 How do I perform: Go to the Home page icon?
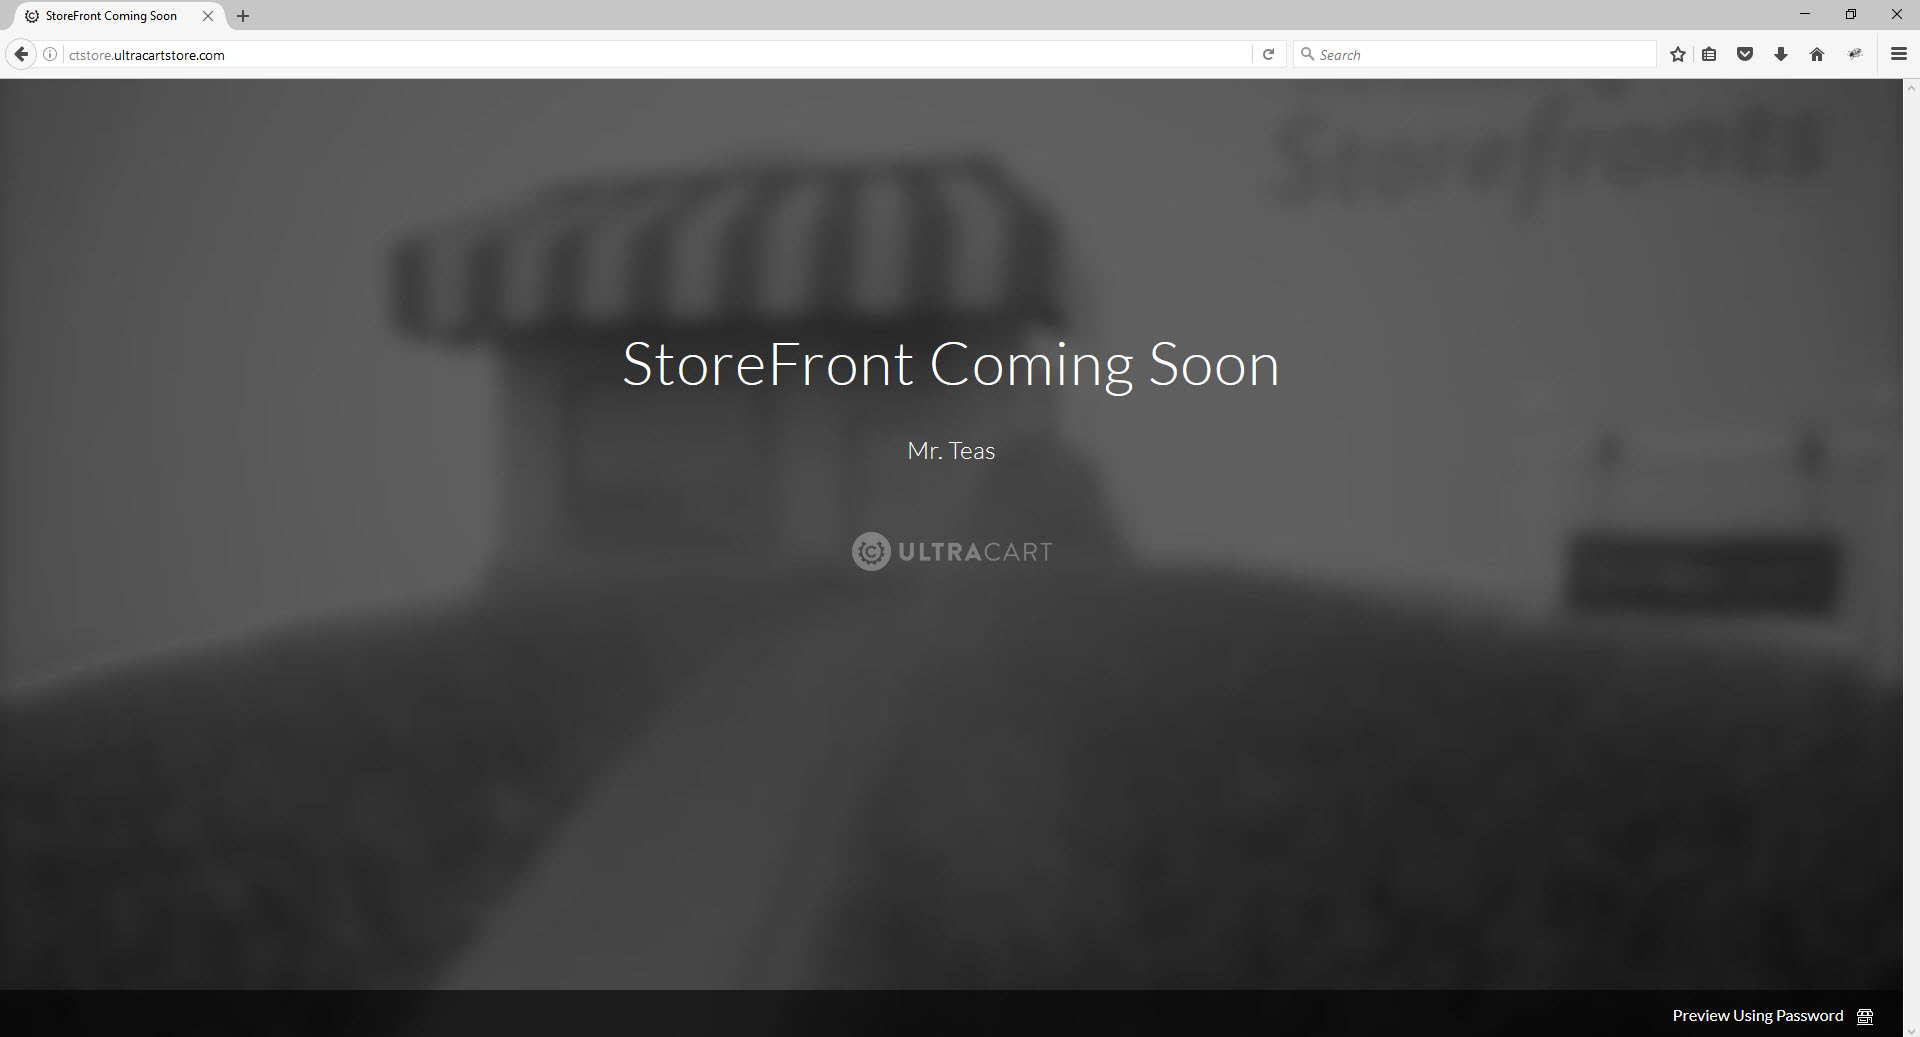[x=1817, y=55]
